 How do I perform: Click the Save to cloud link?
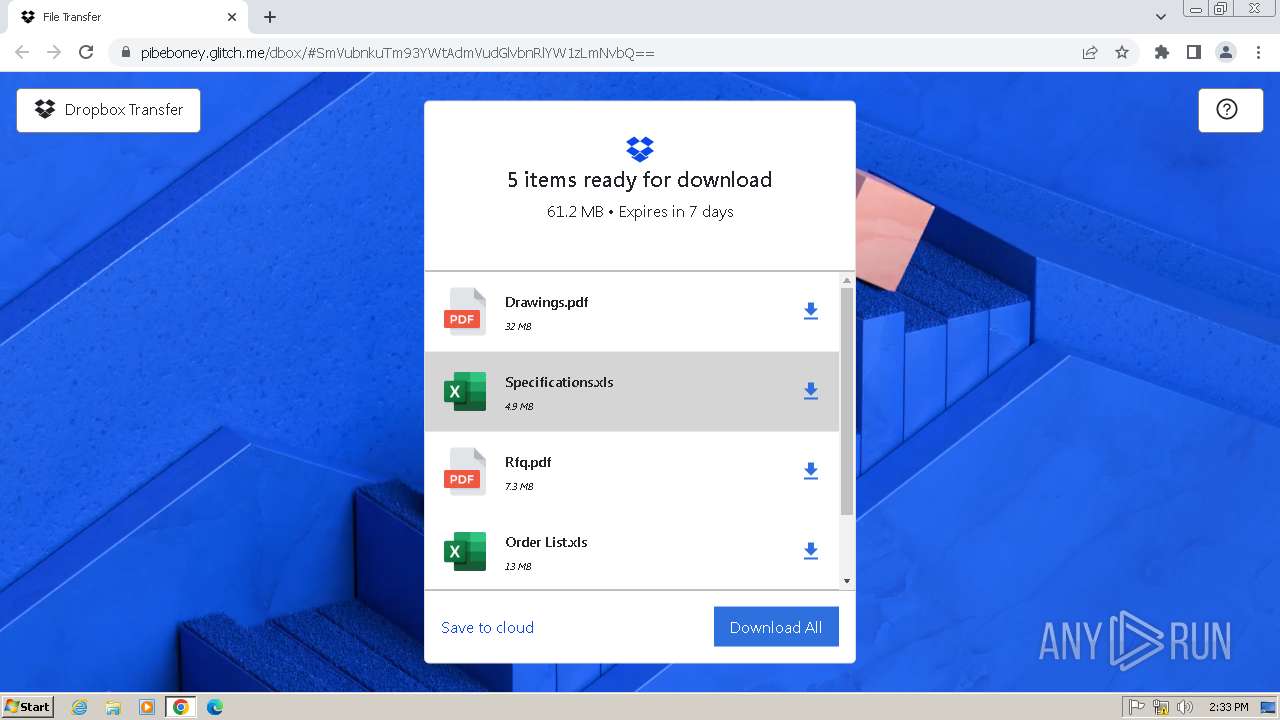pos(487,627)
